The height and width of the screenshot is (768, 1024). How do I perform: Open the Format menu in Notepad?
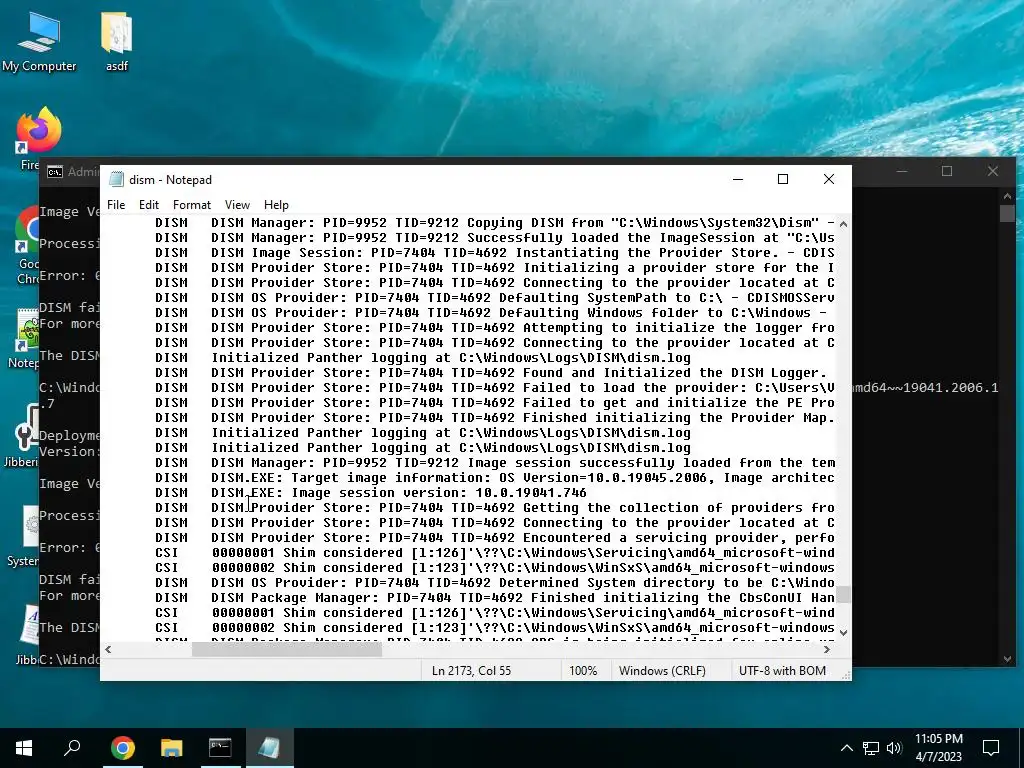point(192,204)
